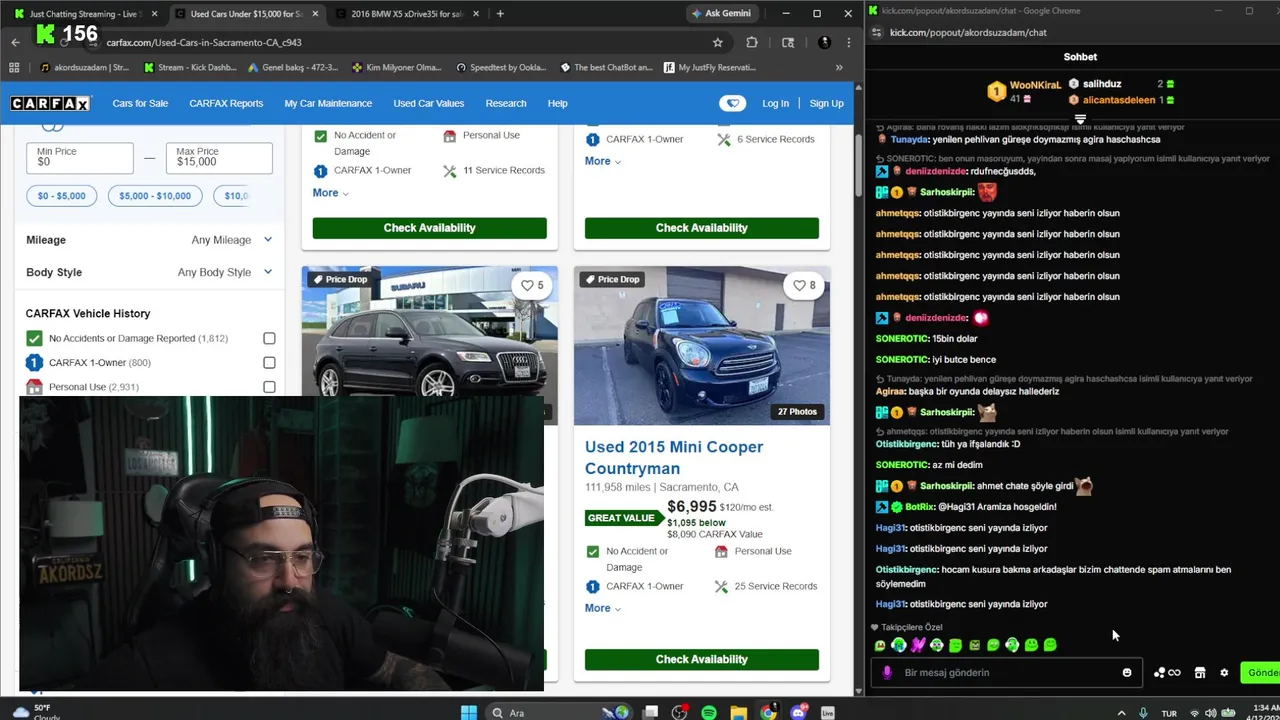This screenshot has height=720, width=1280.
Task: Expand More on the top-left listing
Action: point(330,192)
